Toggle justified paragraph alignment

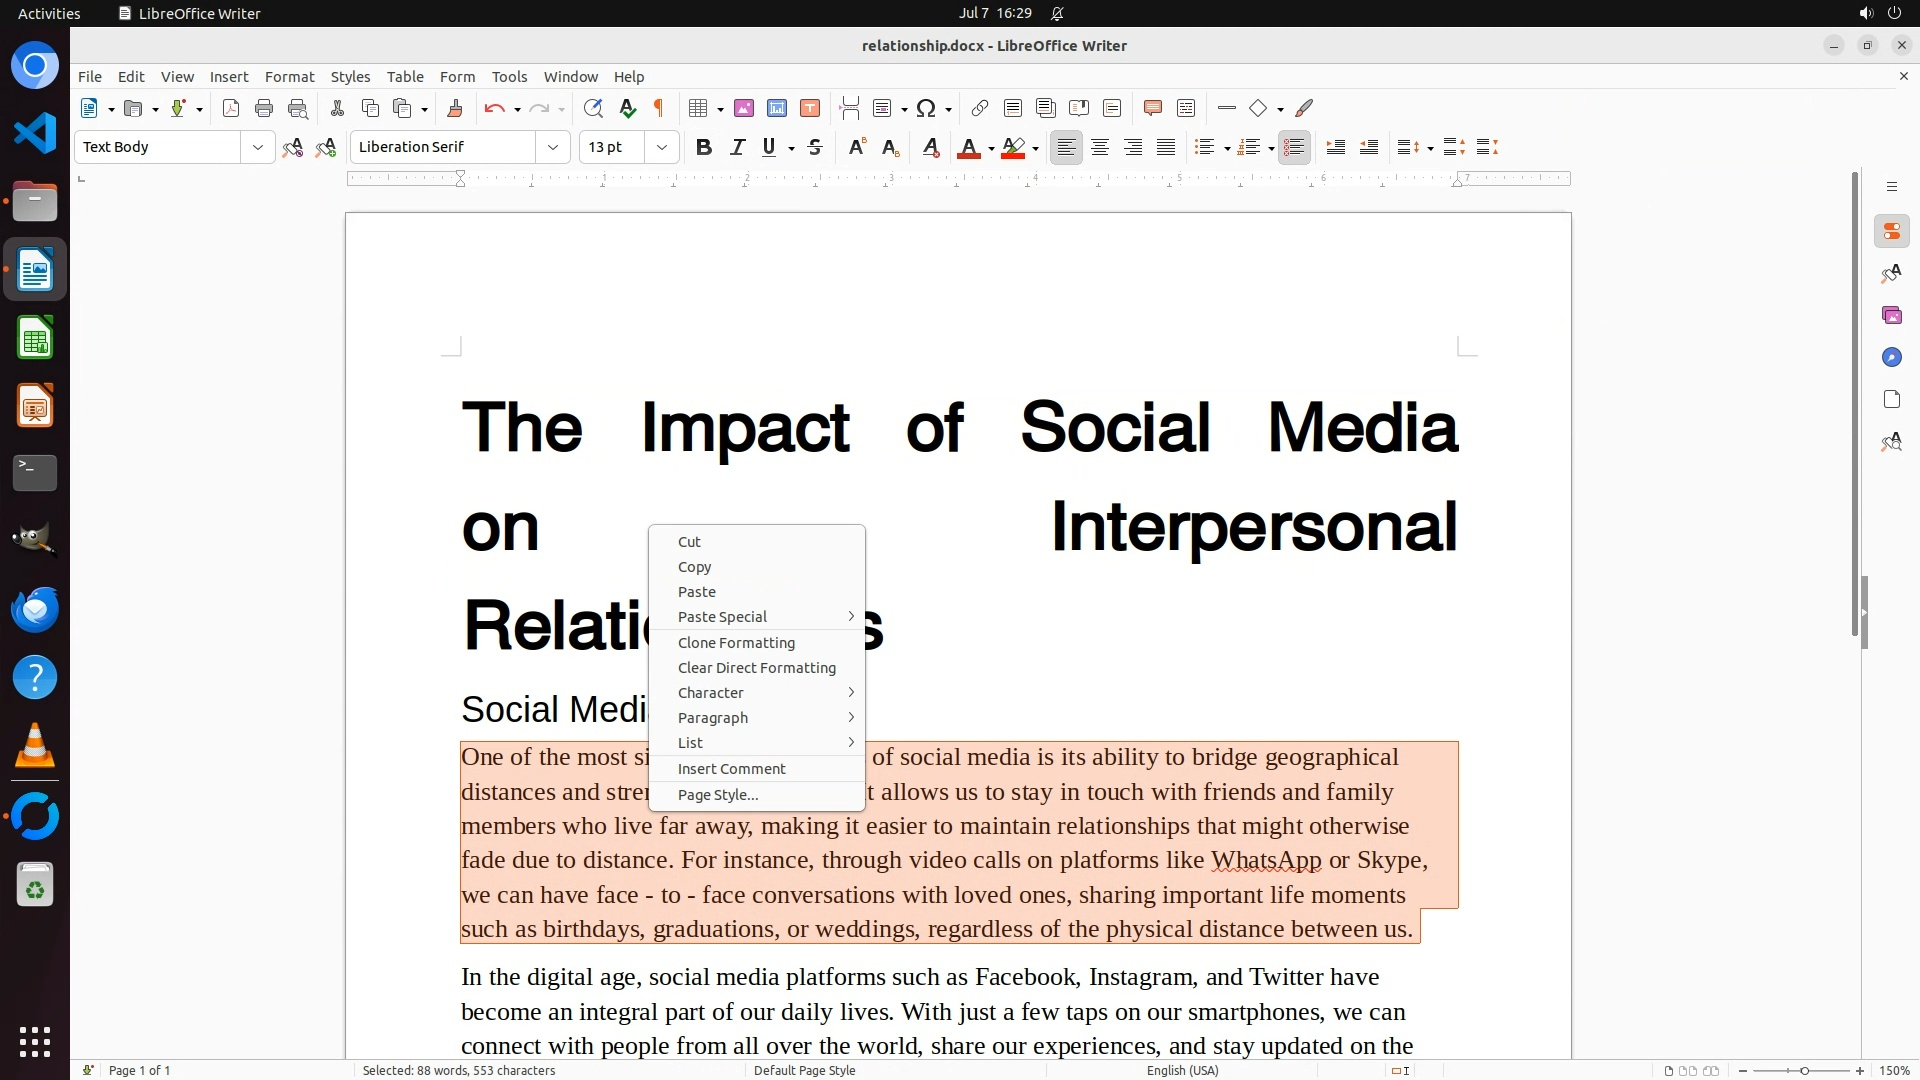click(x=1166, y=147)
